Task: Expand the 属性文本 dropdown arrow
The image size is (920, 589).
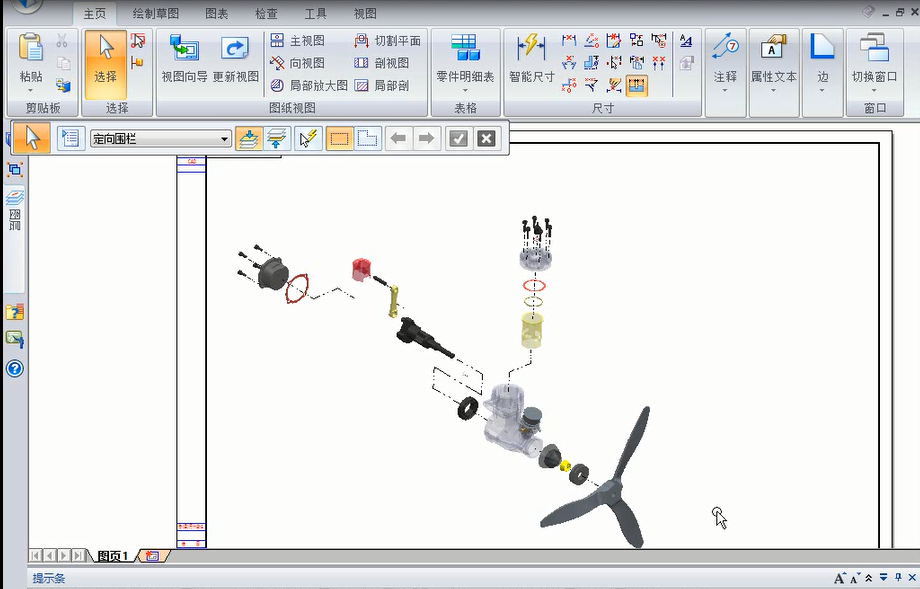Action: click(773, 91)
